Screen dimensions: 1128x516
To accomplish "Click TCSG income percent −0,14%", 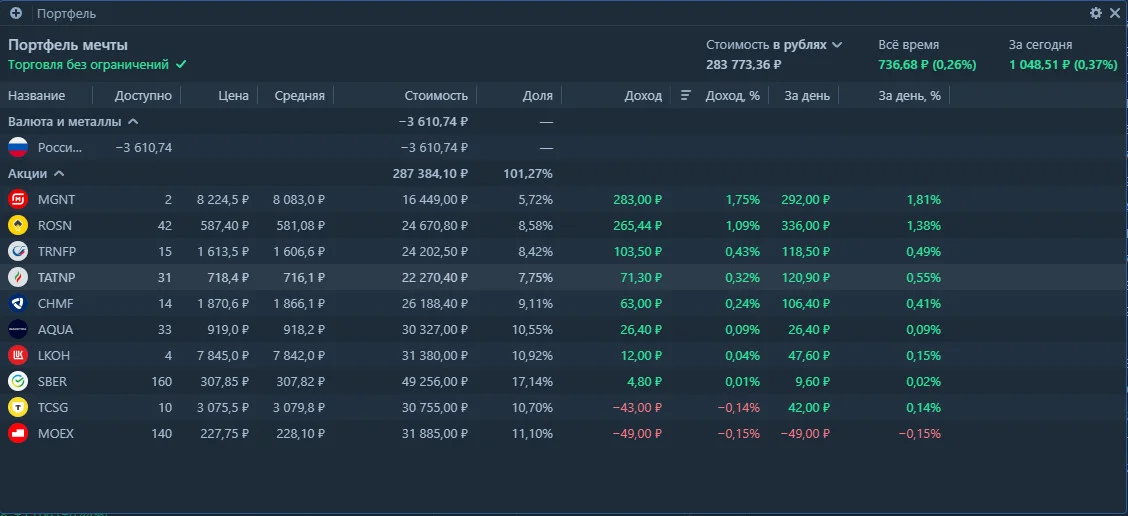I will click(739, 407).
